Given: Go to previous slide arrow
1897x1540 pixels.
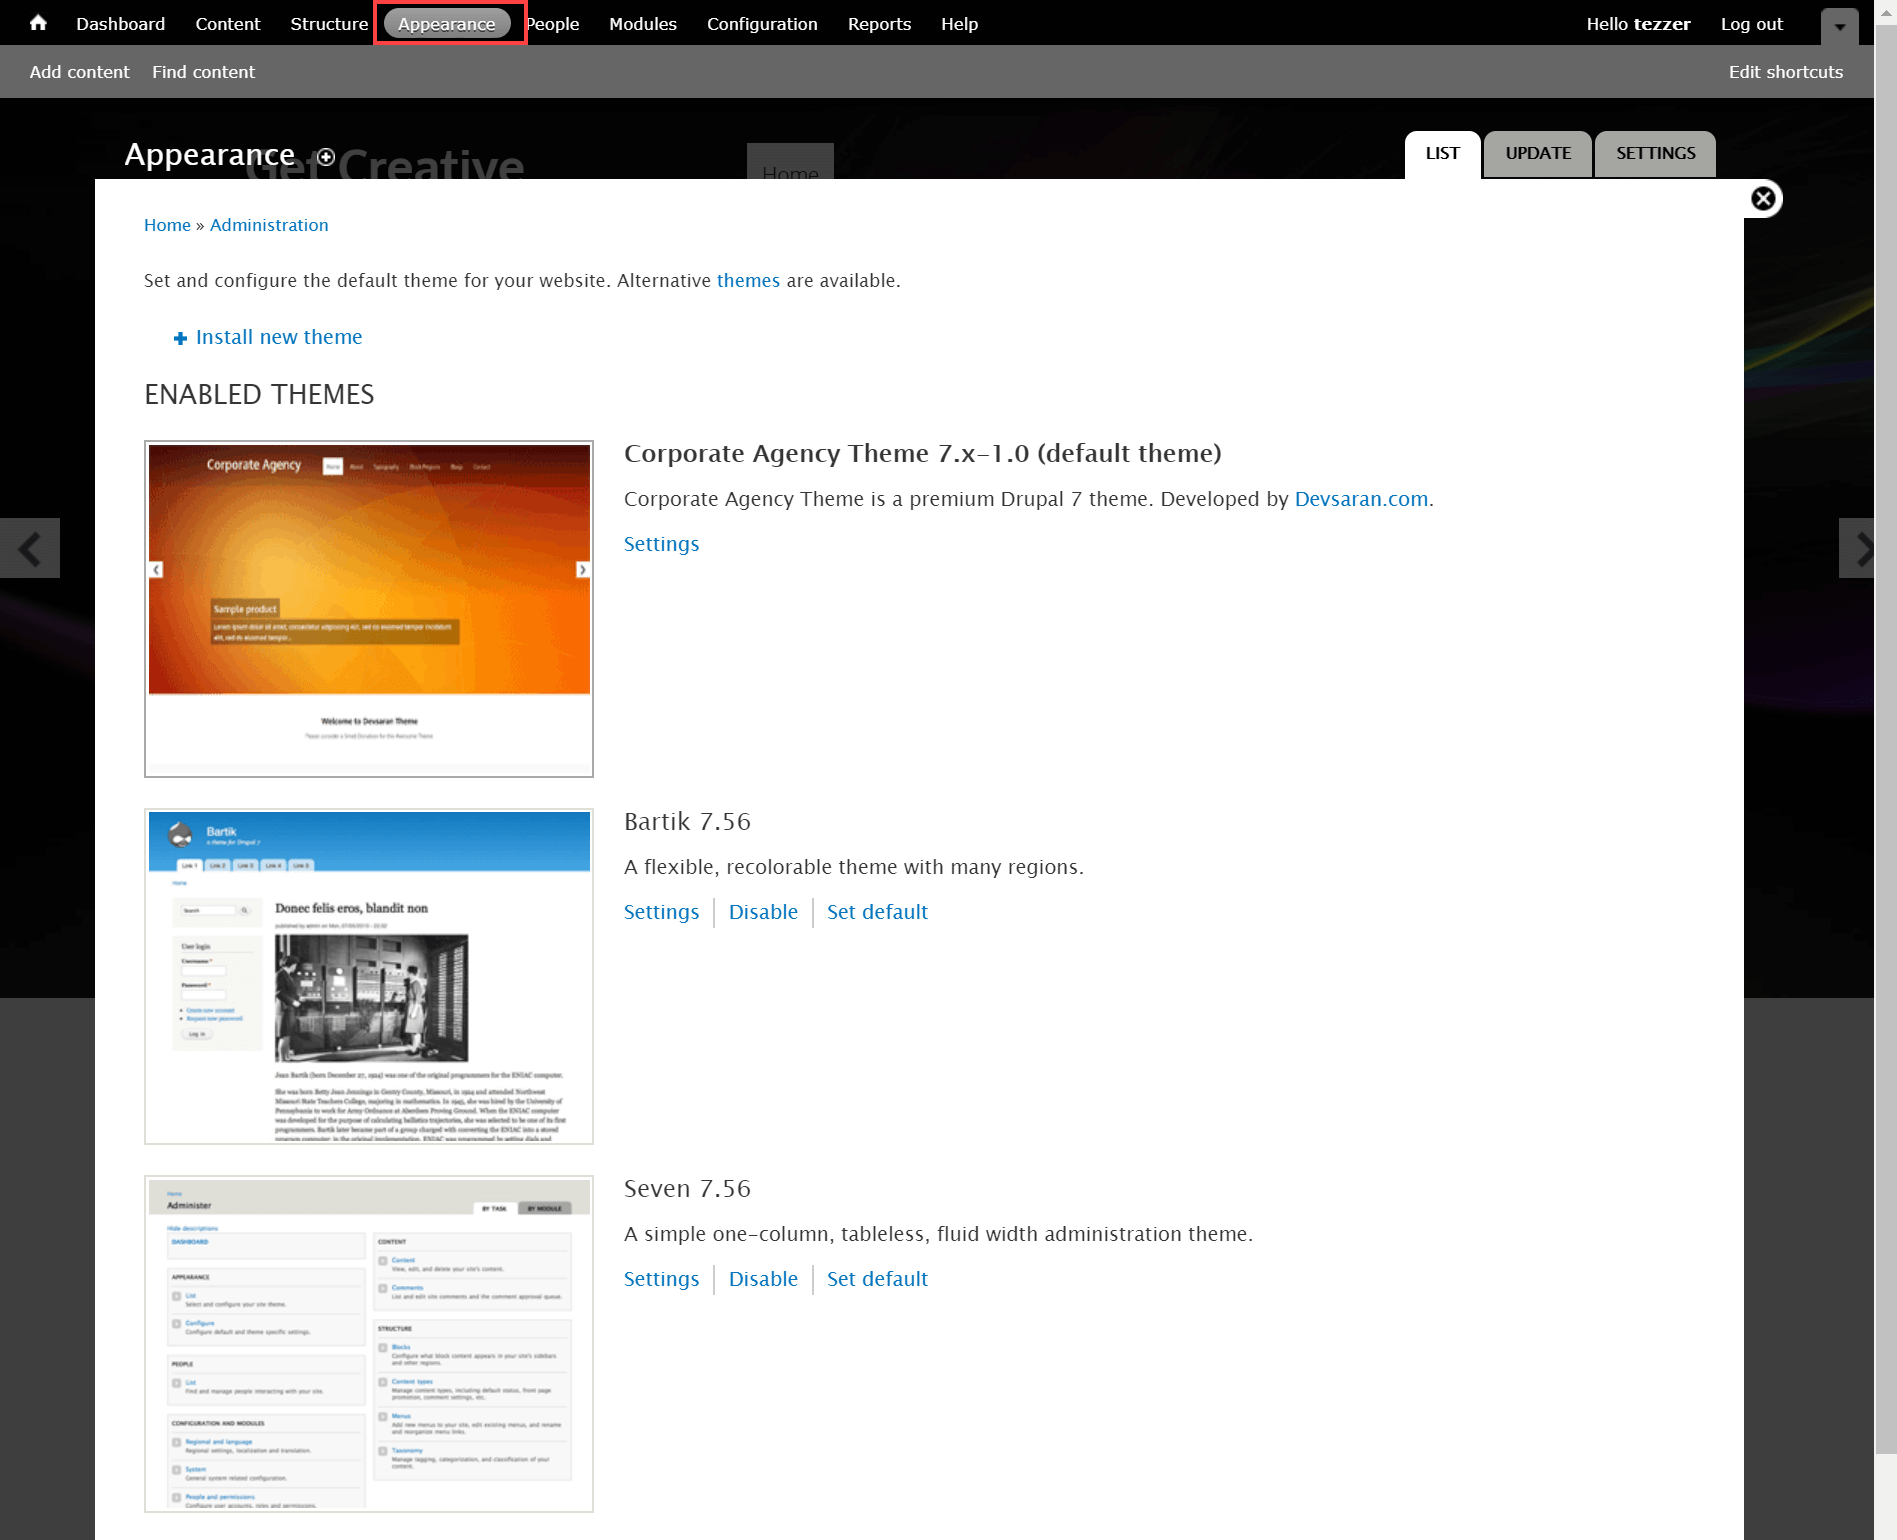Looking at the screenshot, I should coord(30,548).
